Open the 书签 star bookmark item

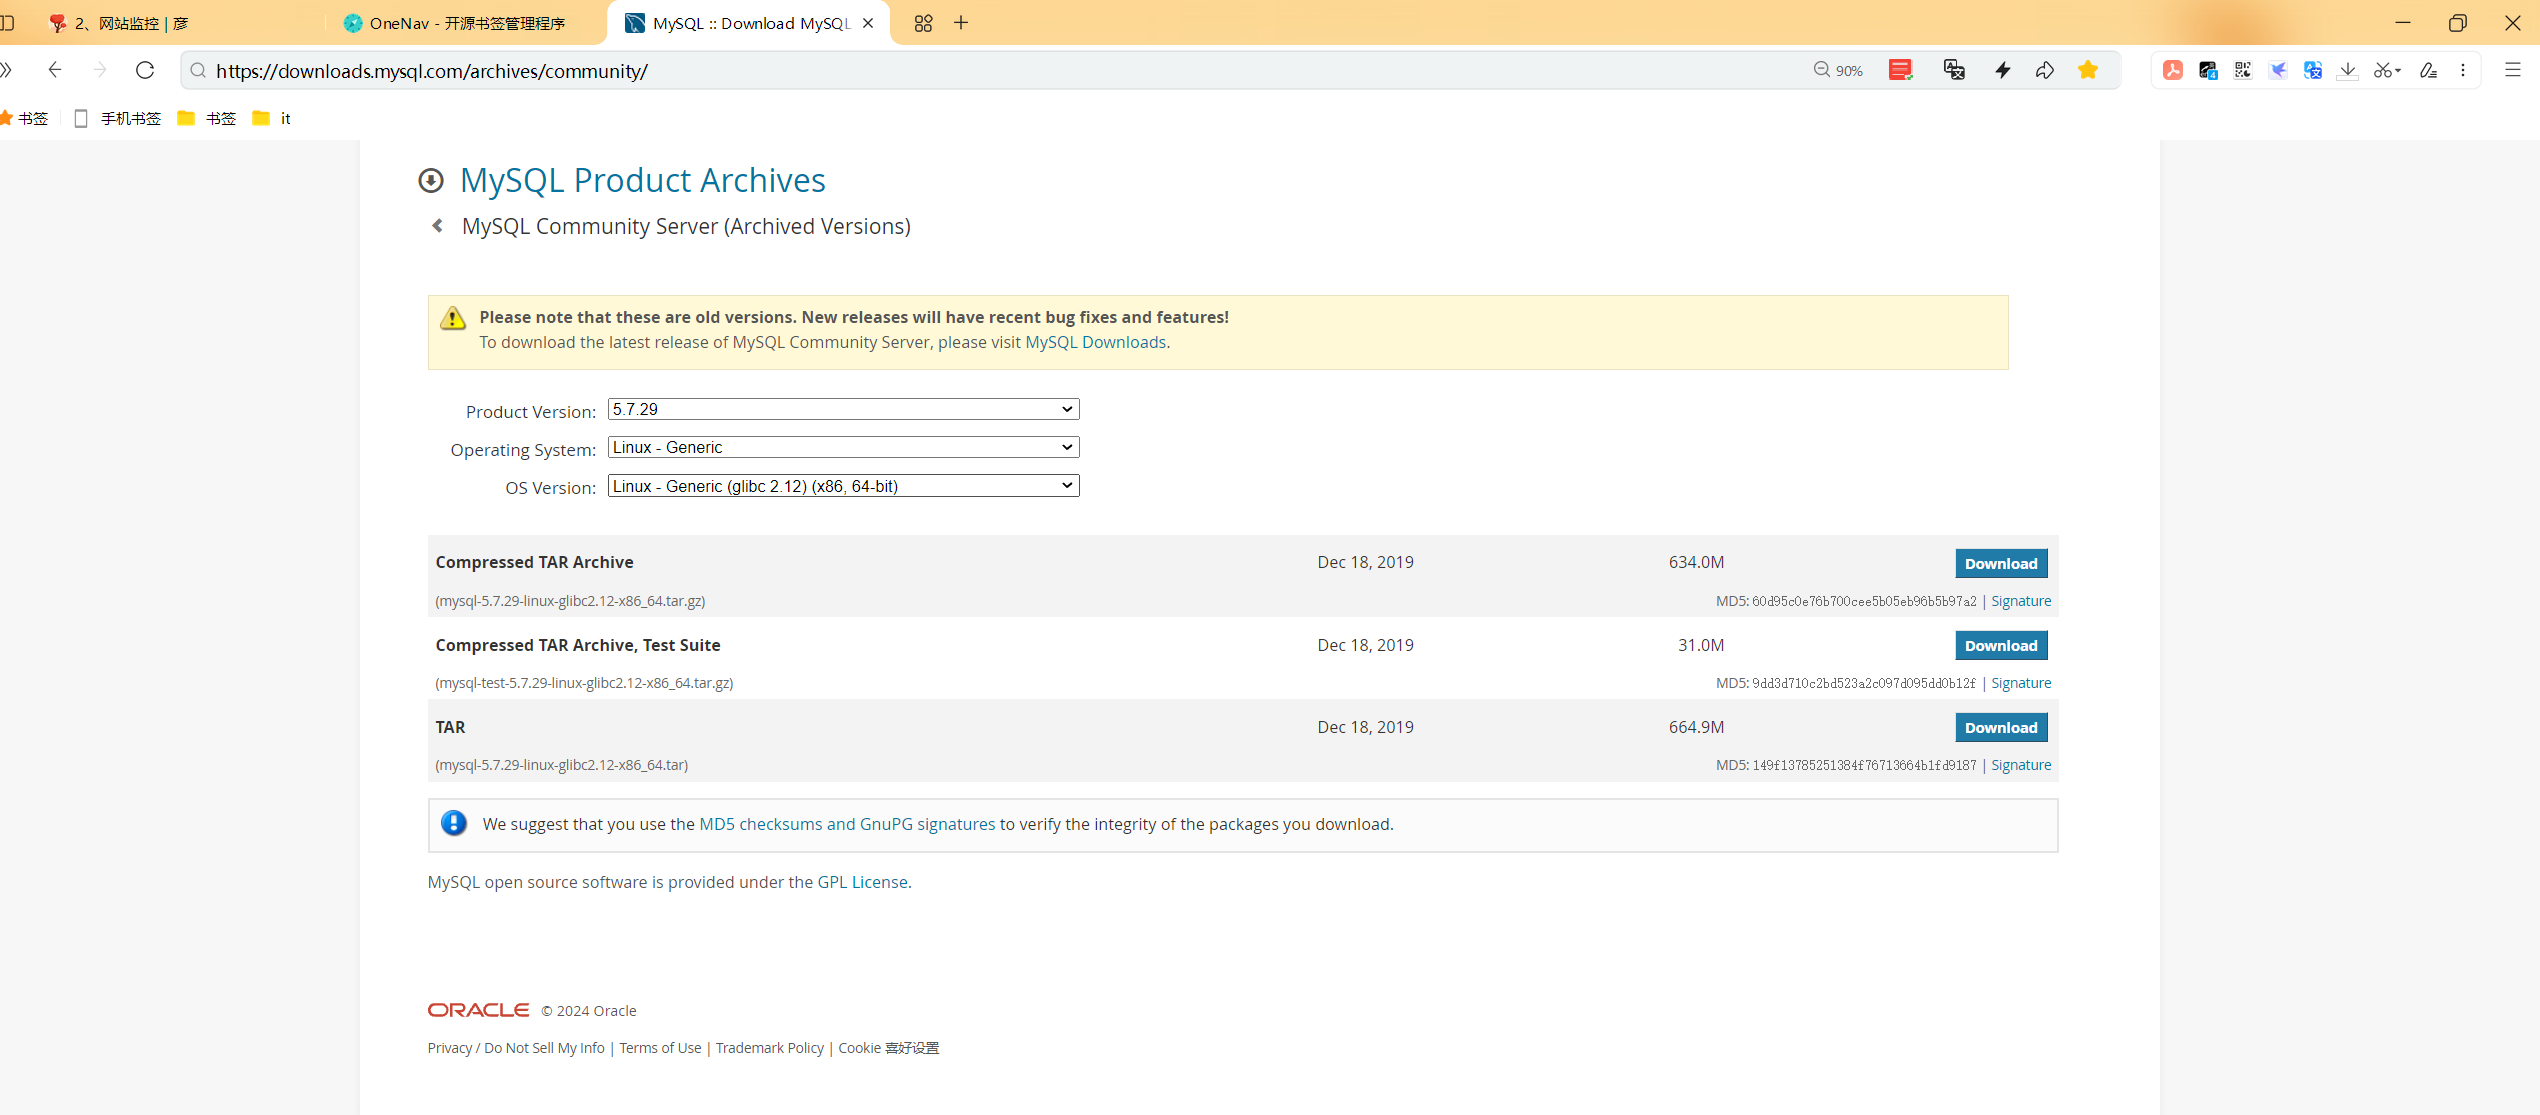click(24, 118)
